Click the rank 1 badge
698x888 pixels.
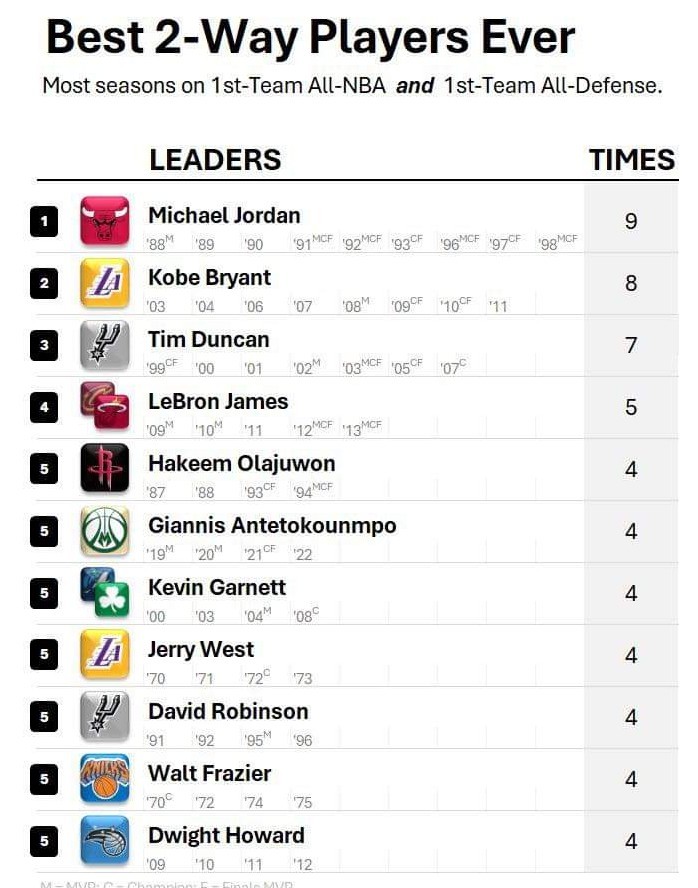(44, 221)
